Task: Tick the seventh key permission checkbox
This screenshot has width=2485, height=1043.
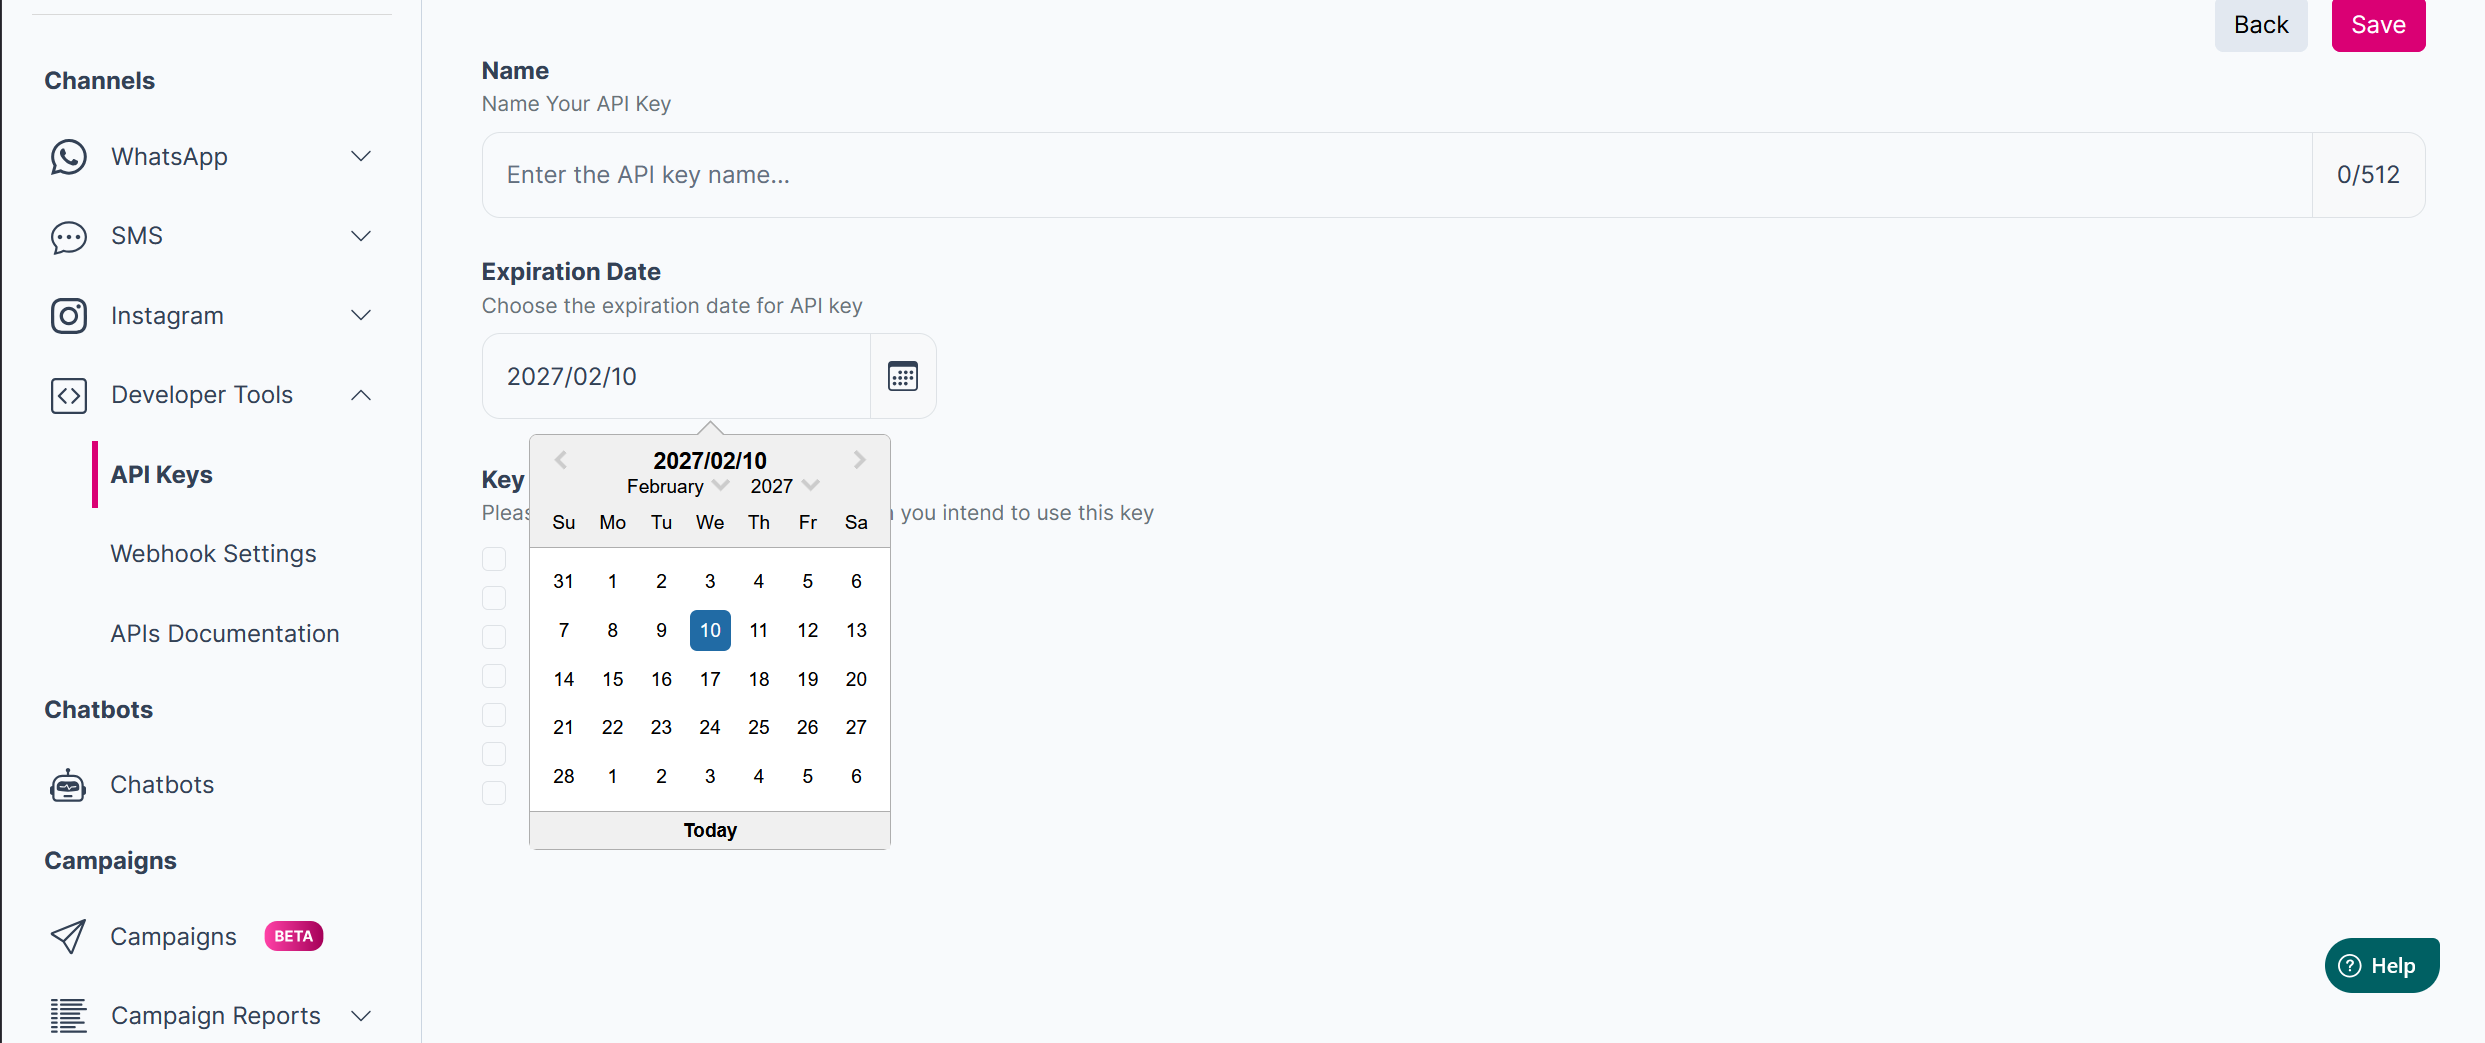Action: point(494,793)
